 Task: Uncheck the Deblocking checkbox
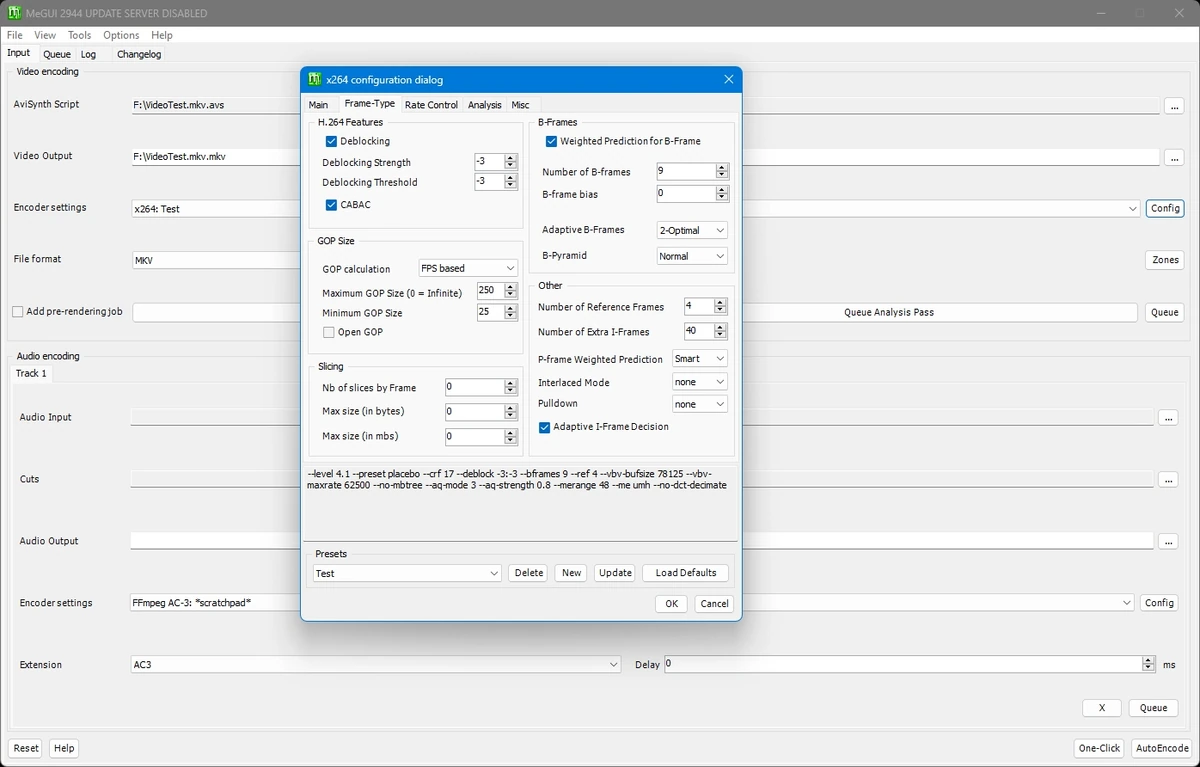(x=332, y=141)
